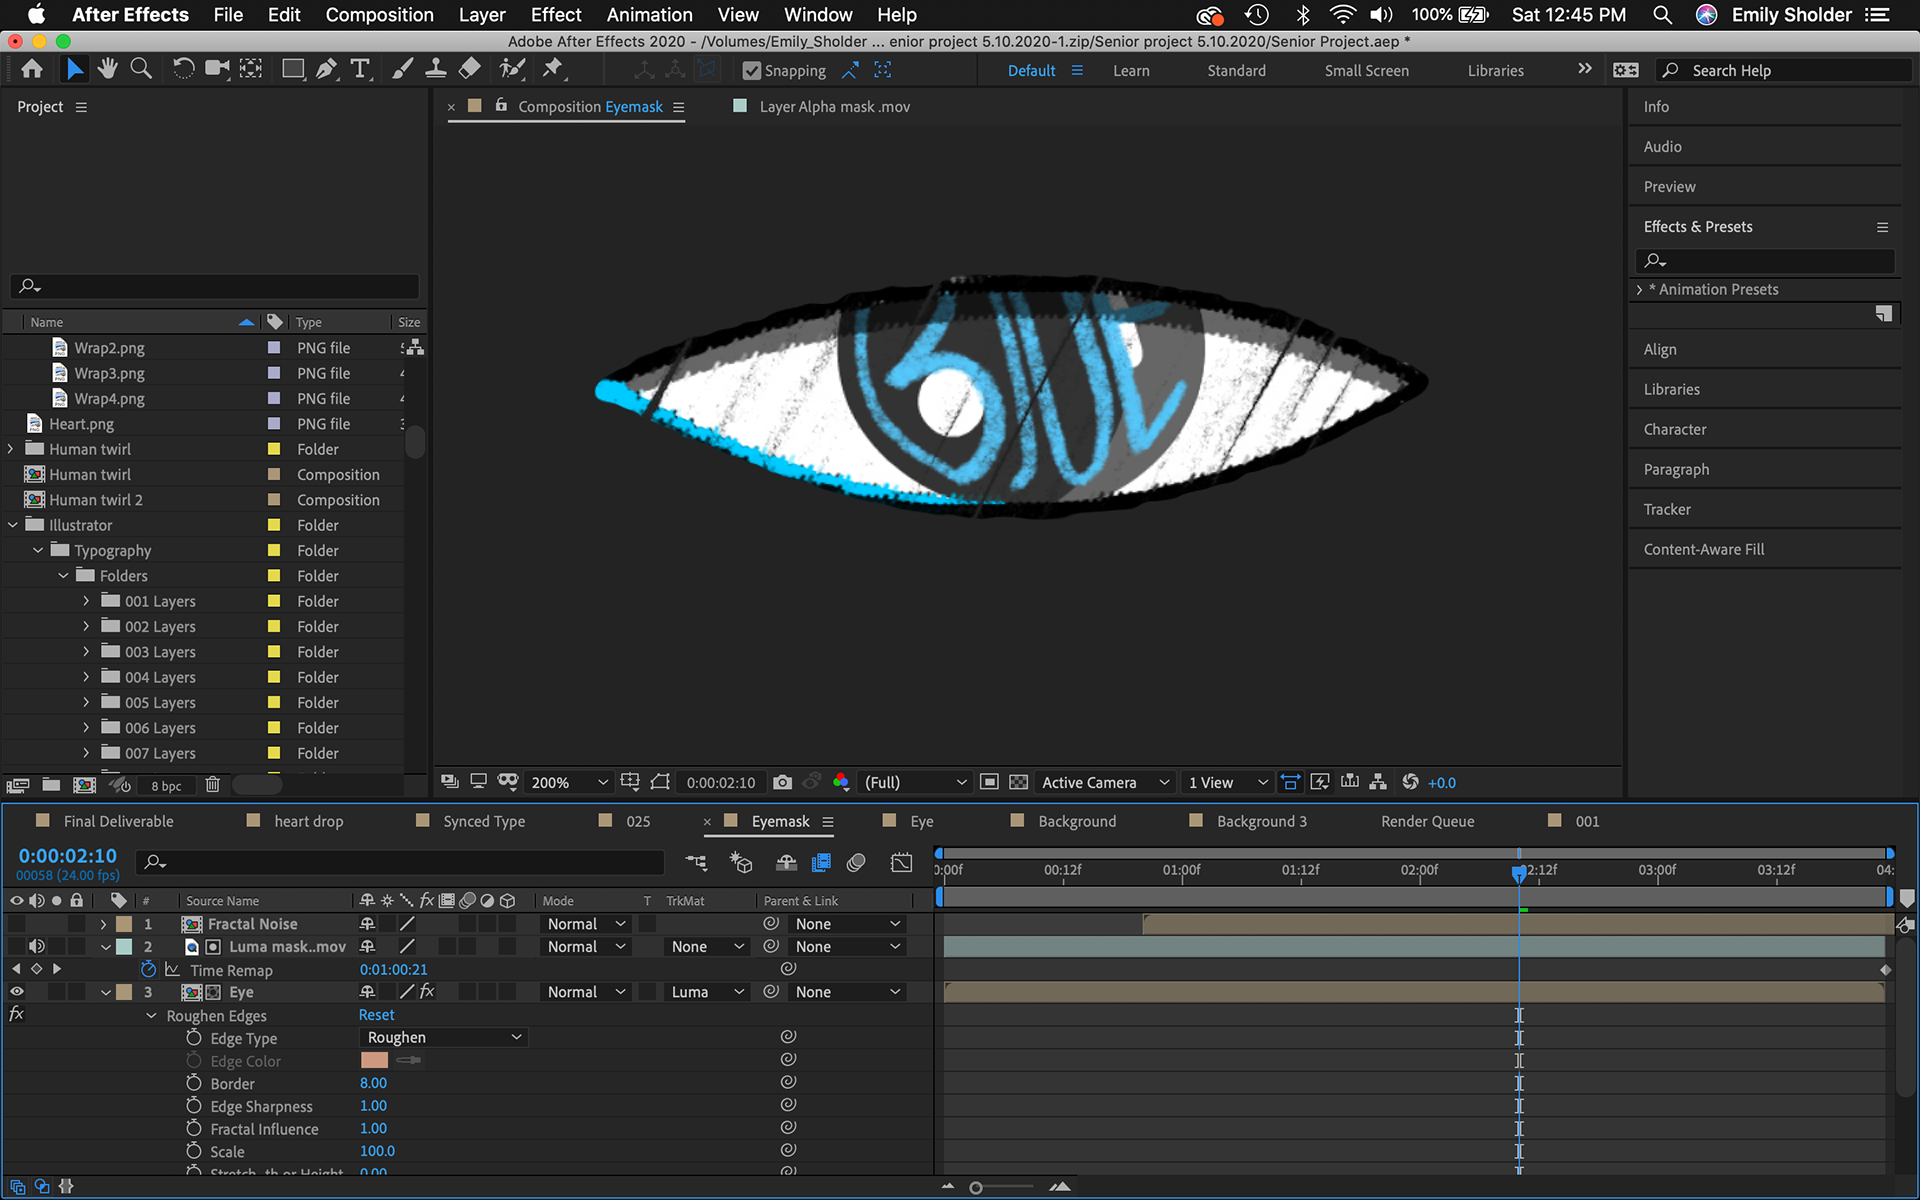Open the 1 View layout dropdown

1227,782
